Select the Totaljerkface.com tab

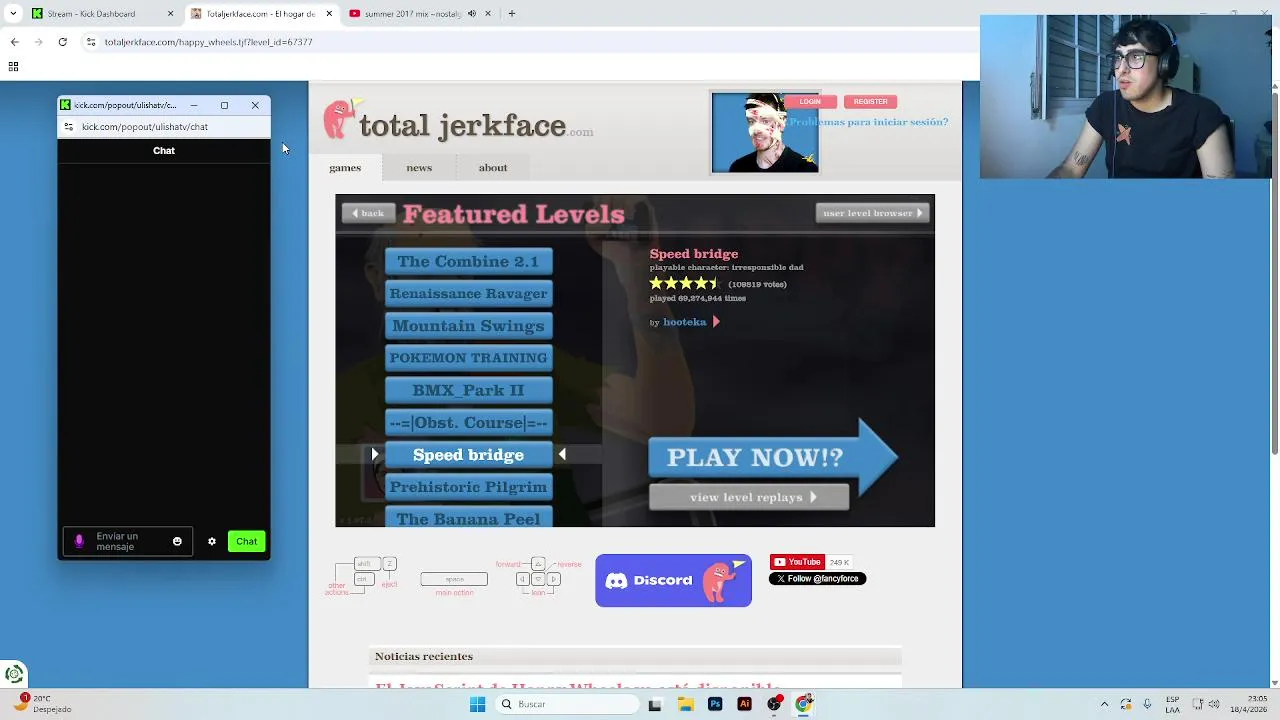tap(260, 14)
